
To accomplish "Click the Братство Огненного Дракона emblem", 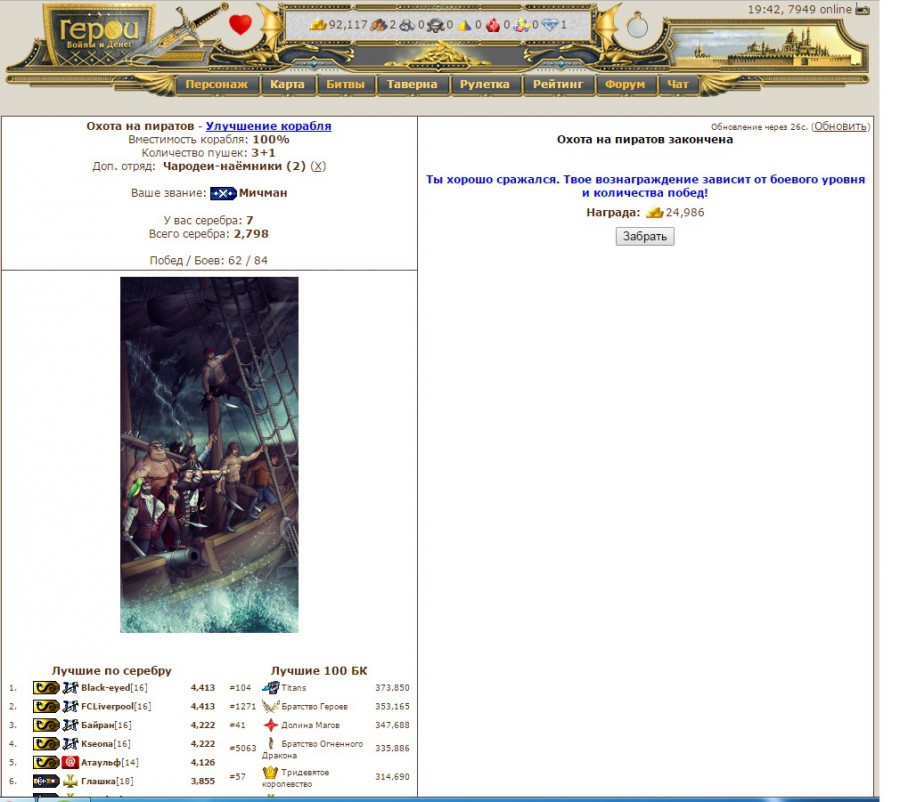I will (271, 743).
